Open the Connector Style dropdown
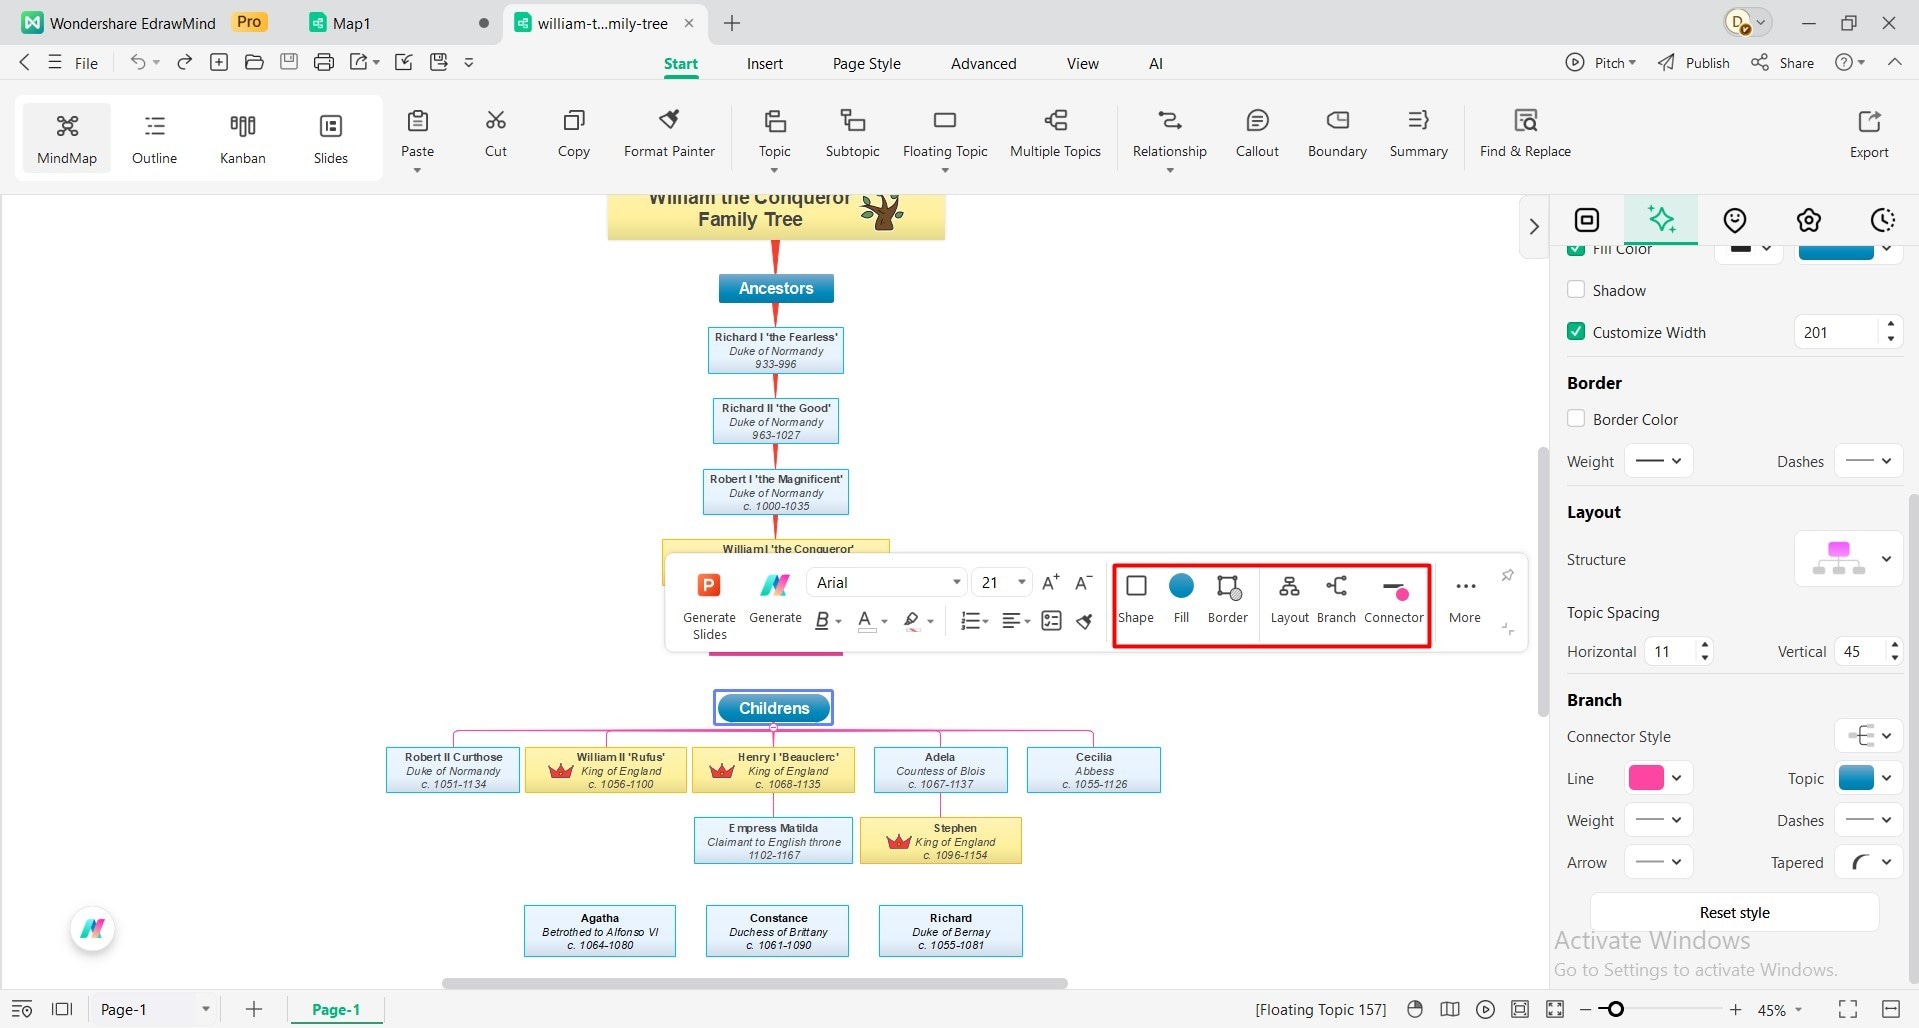The height and width of the screenshot is (1028, 1919). click(x=1868, y=736)
